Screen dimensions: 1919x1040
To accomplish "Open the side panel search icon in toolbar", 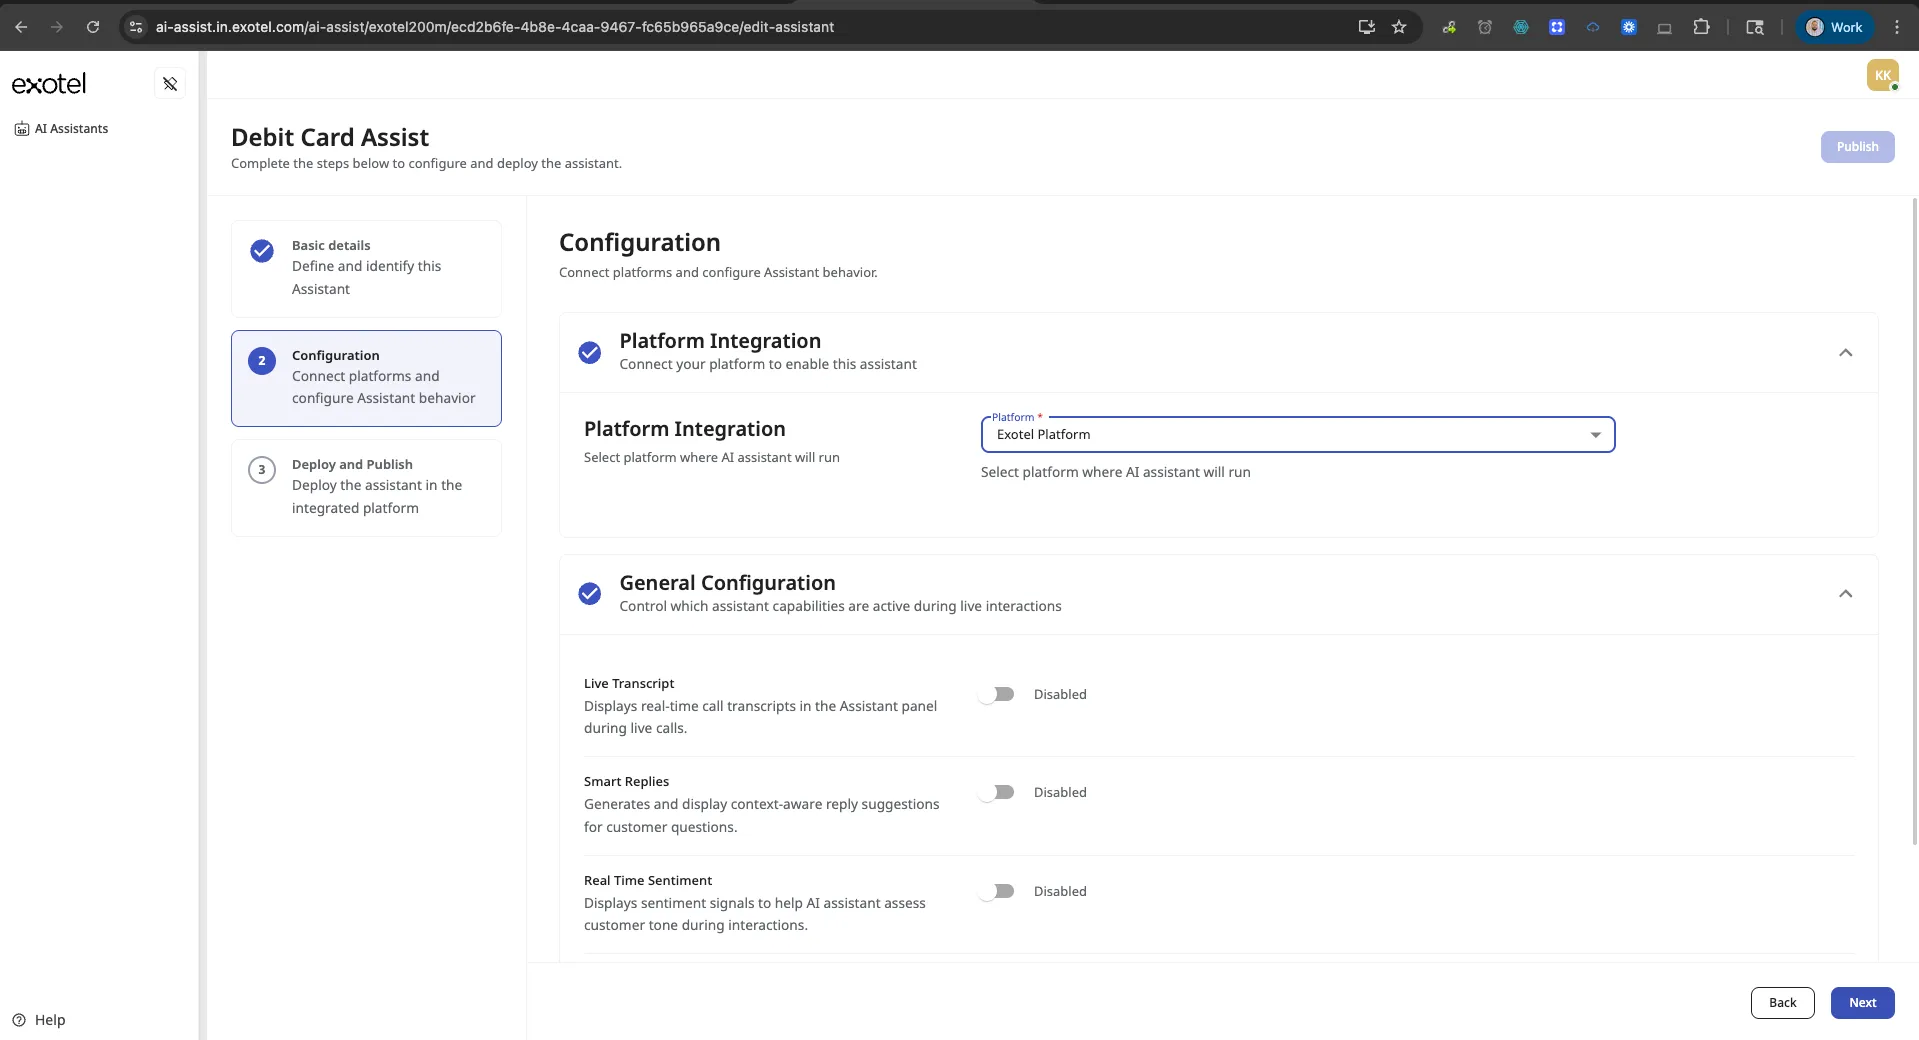I will pyautogui.click(x=1755, y=27).
